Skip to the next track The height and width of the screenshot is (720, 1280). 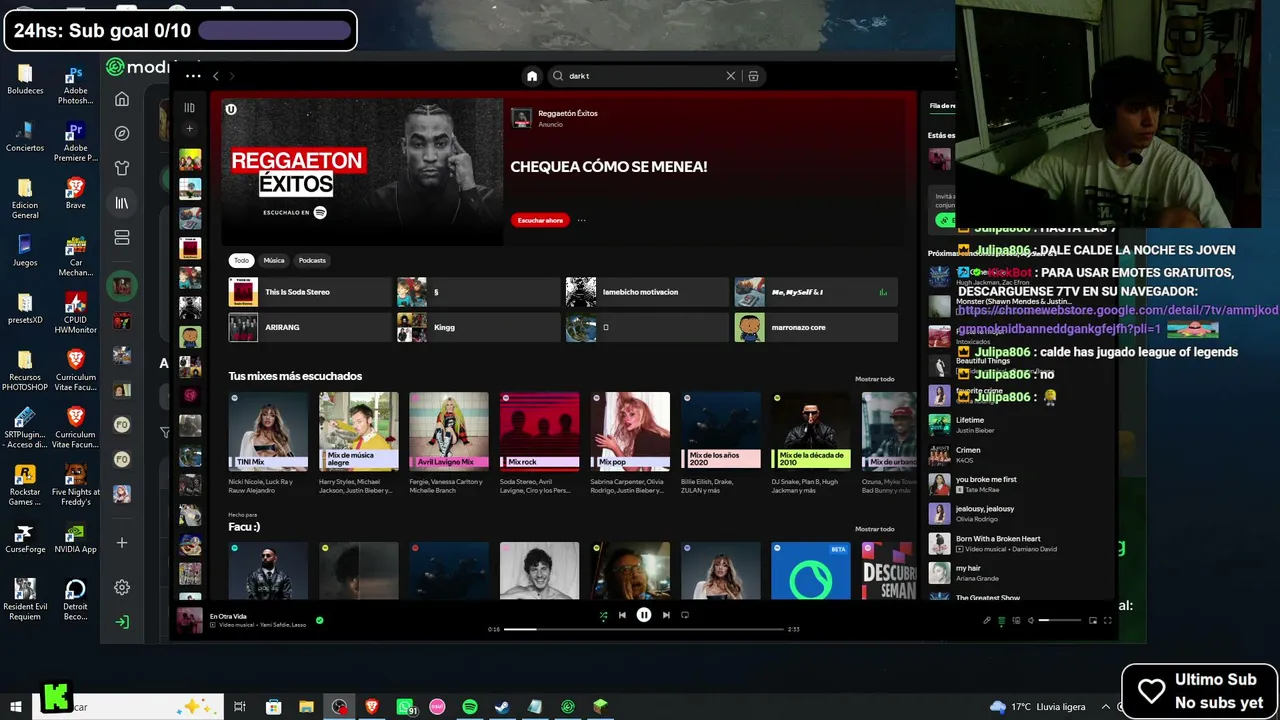click(x=666, y=615)
